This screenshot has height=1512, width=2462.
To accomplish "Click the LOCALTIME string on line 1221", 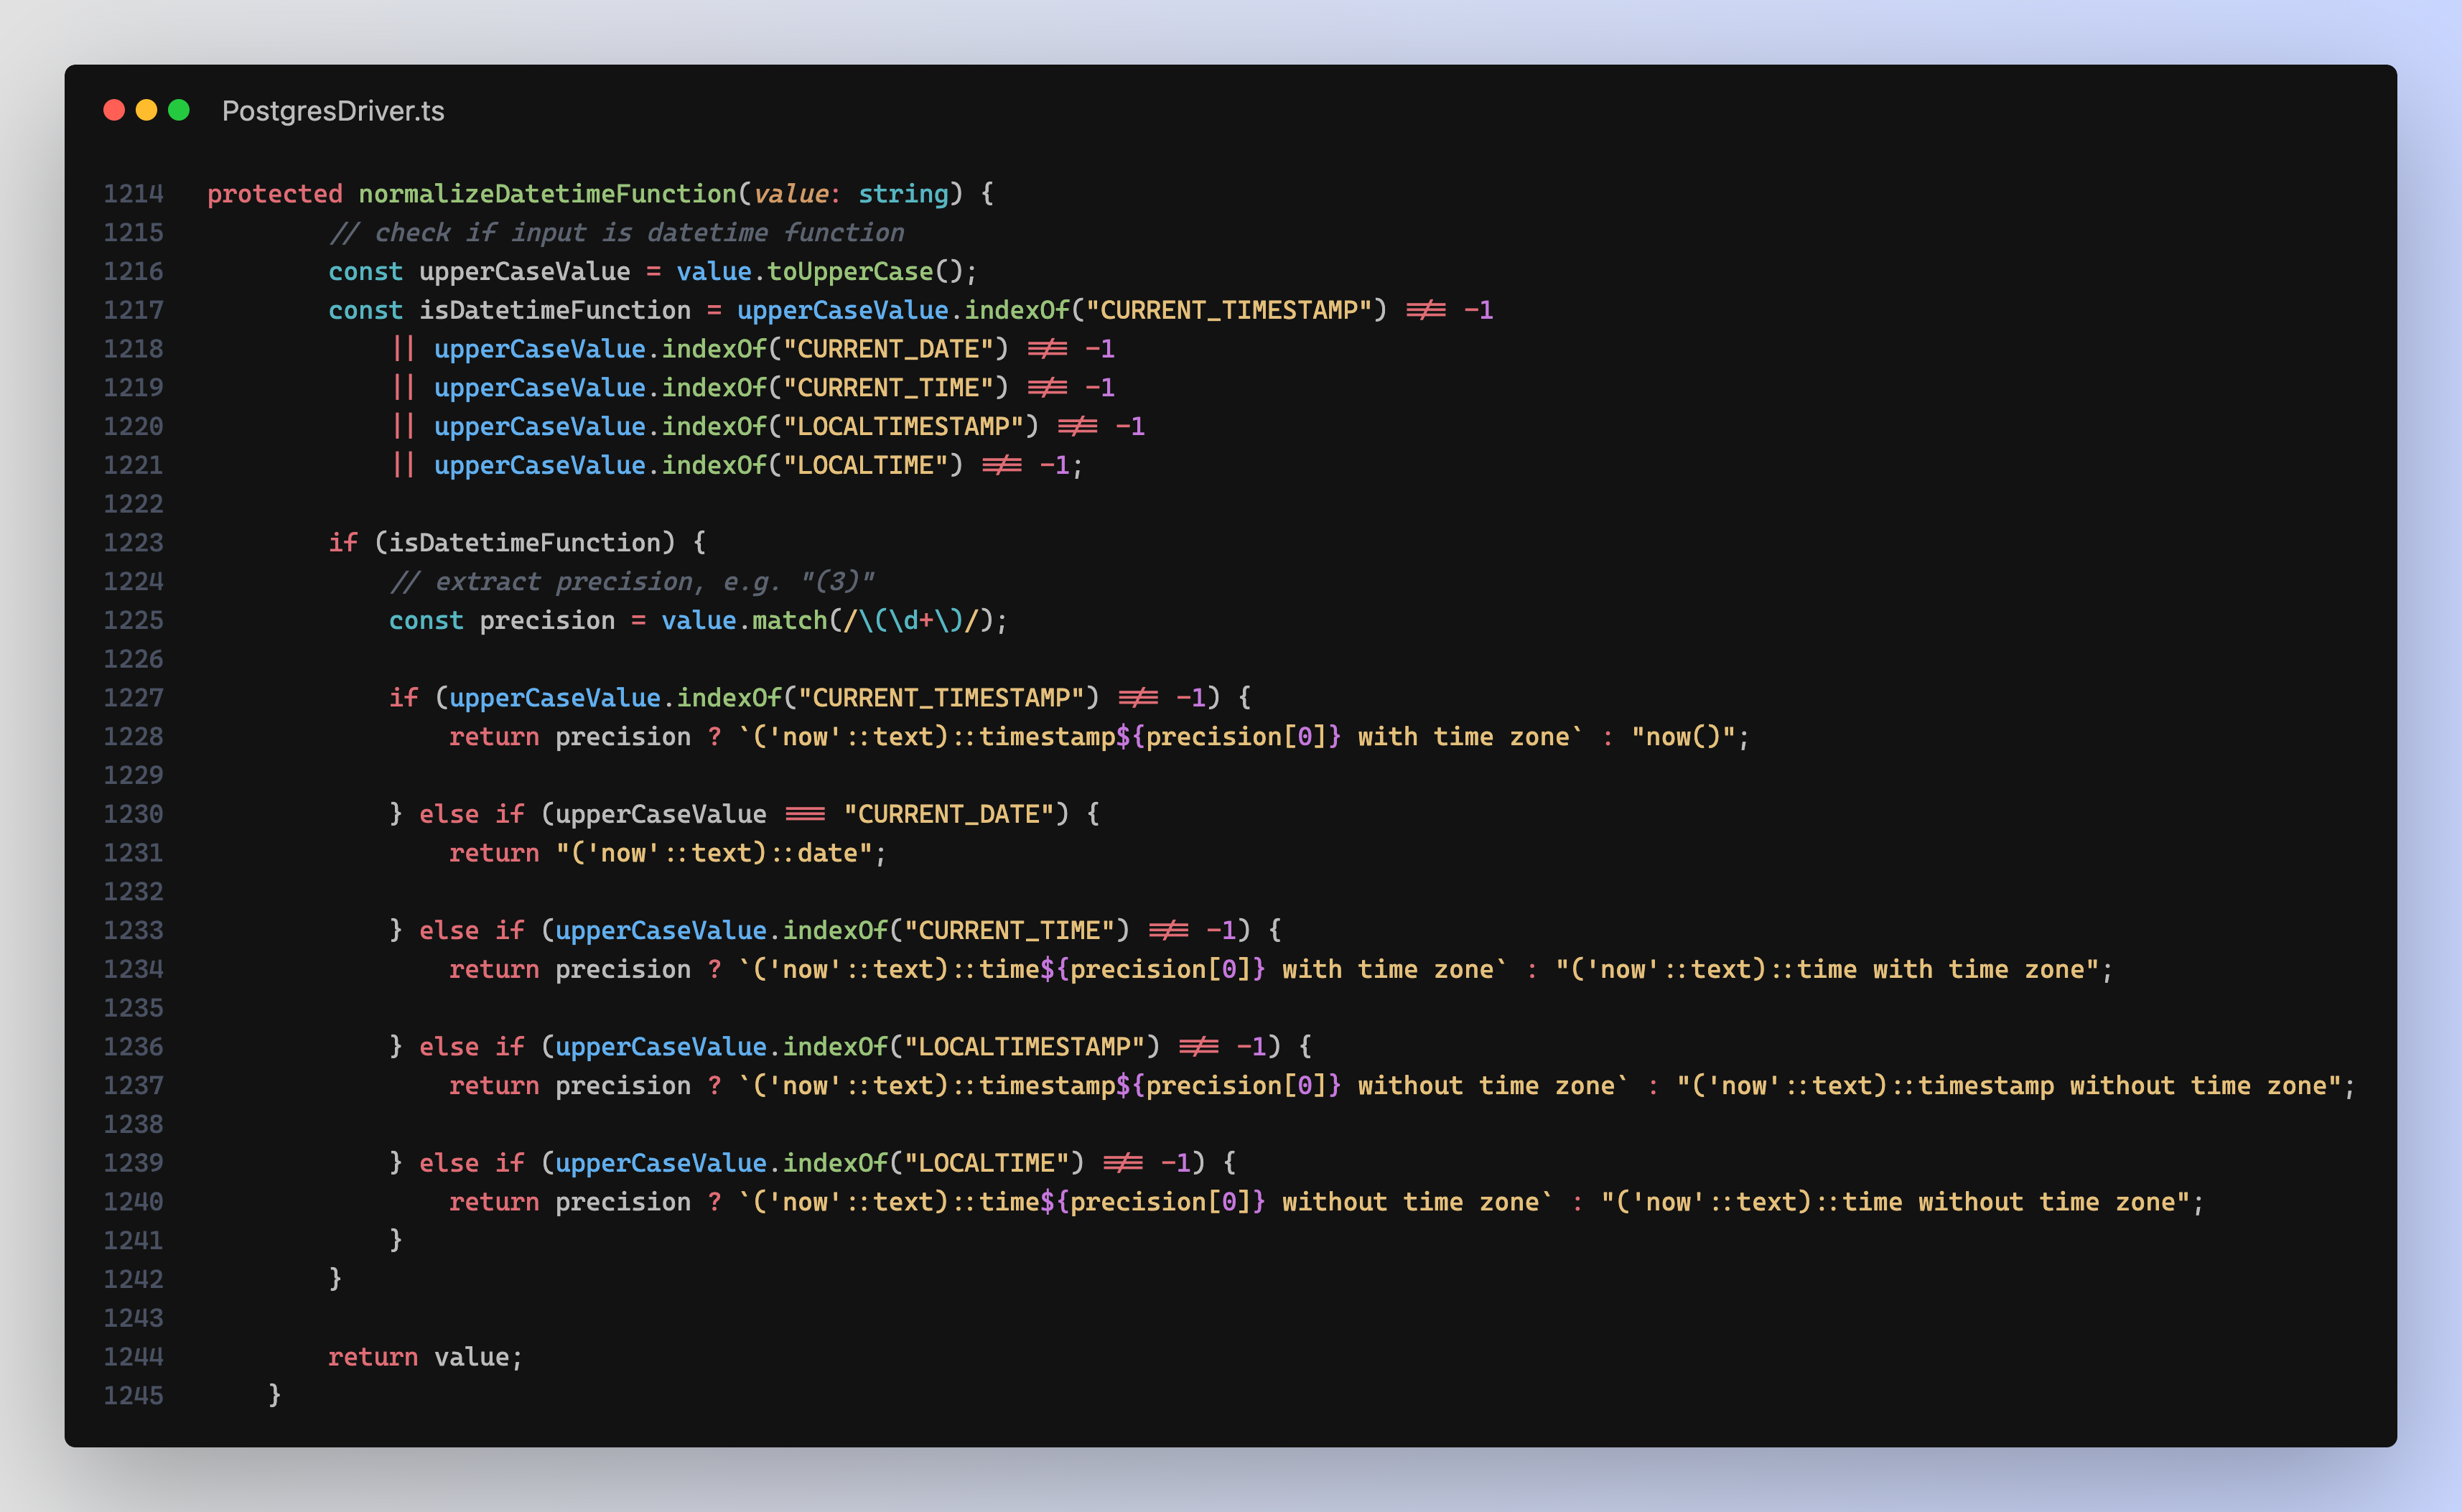I will 869,464.
